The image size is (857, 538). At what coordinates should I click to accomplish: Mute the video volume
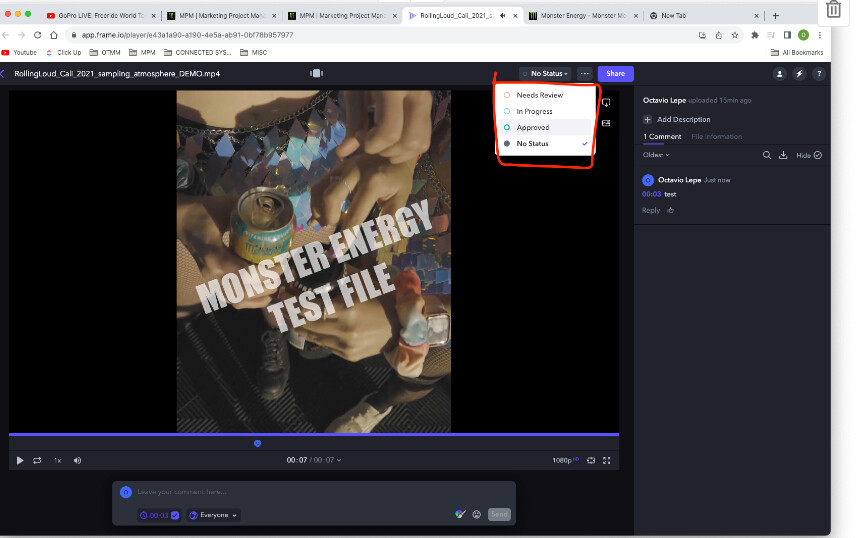(78, 460)
